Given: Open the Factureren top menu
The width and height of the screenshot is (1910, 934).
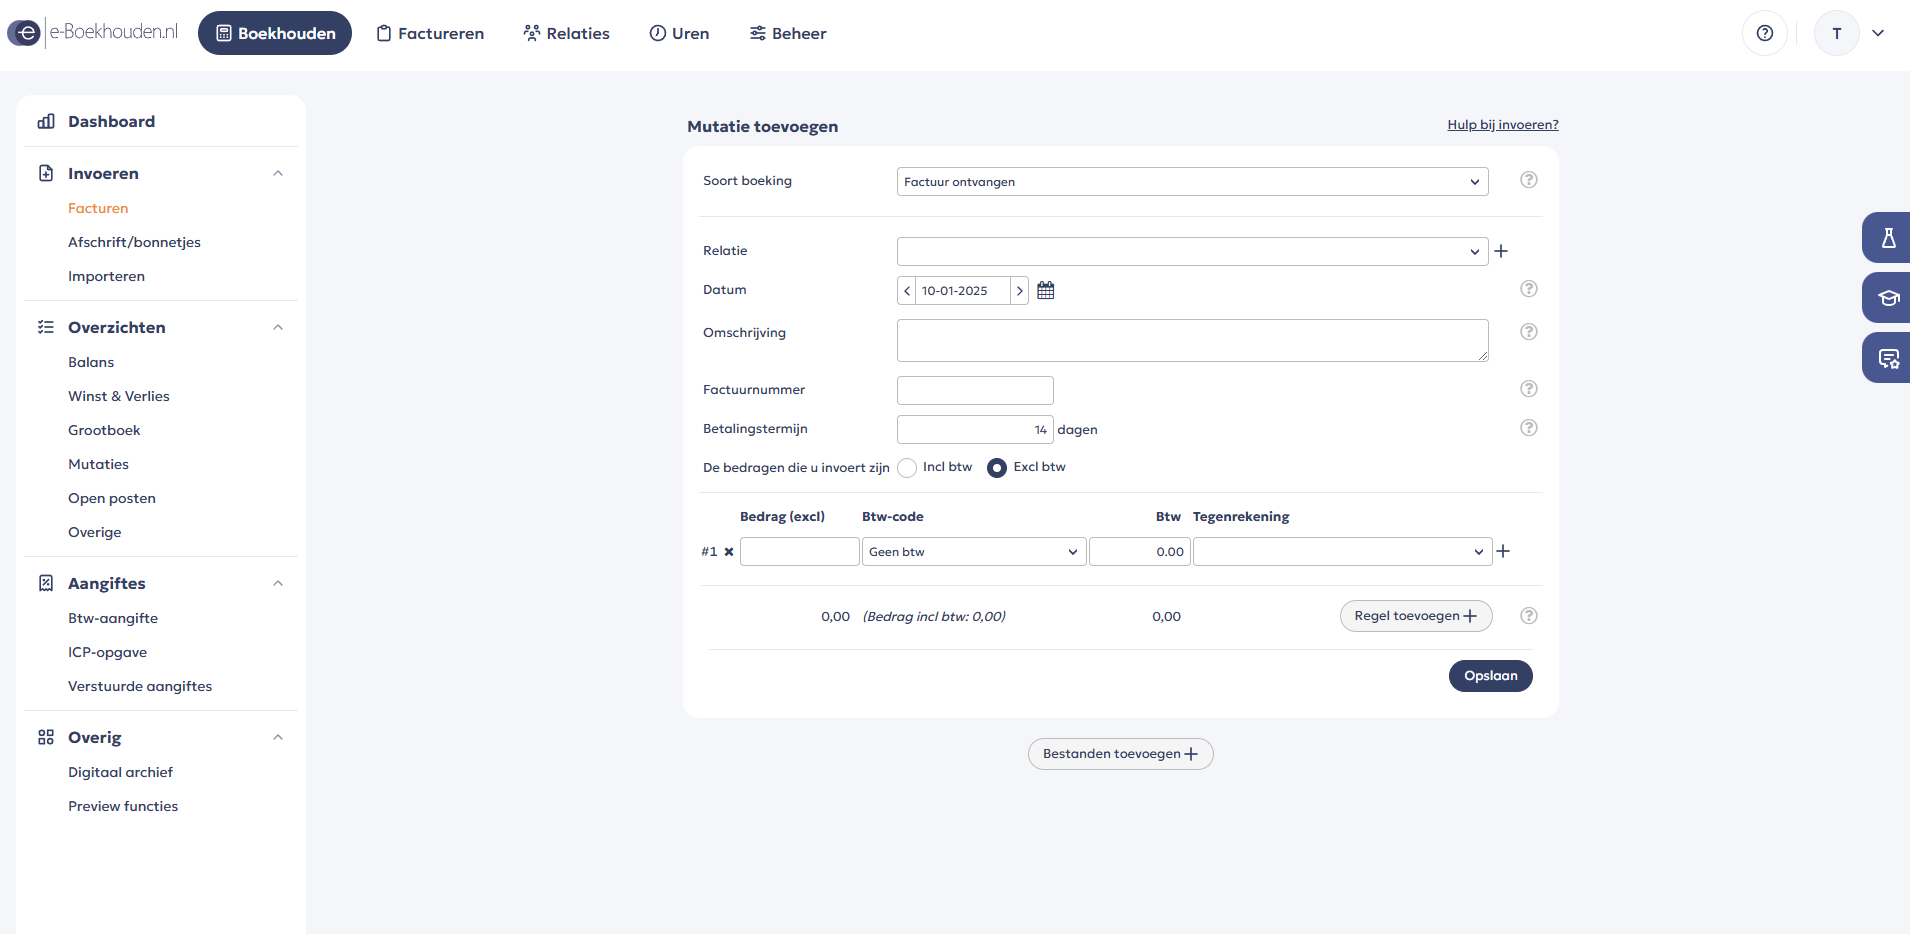Looking at the screenshot, I should (x=430, y=33).
